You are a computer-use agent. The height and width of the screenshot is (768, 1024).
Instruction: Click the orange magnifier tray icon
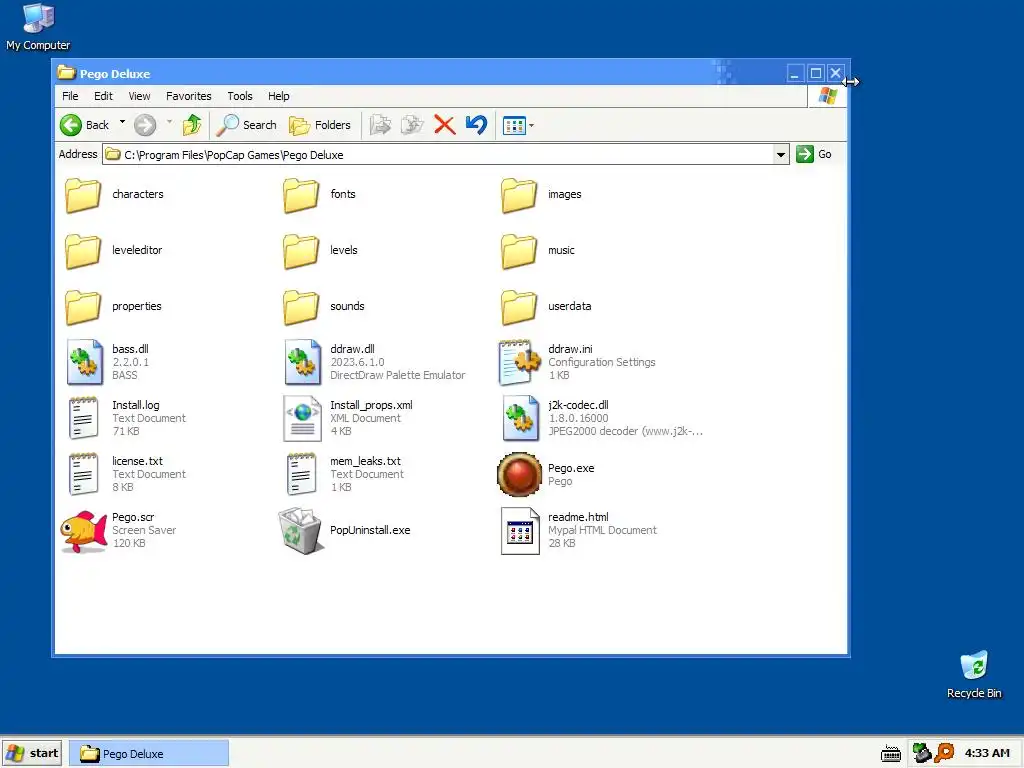(944, 753)
